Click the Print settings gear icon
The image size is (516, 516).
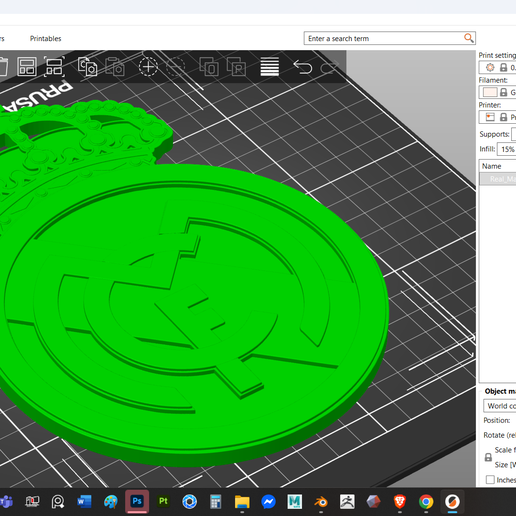pos(490,68)
